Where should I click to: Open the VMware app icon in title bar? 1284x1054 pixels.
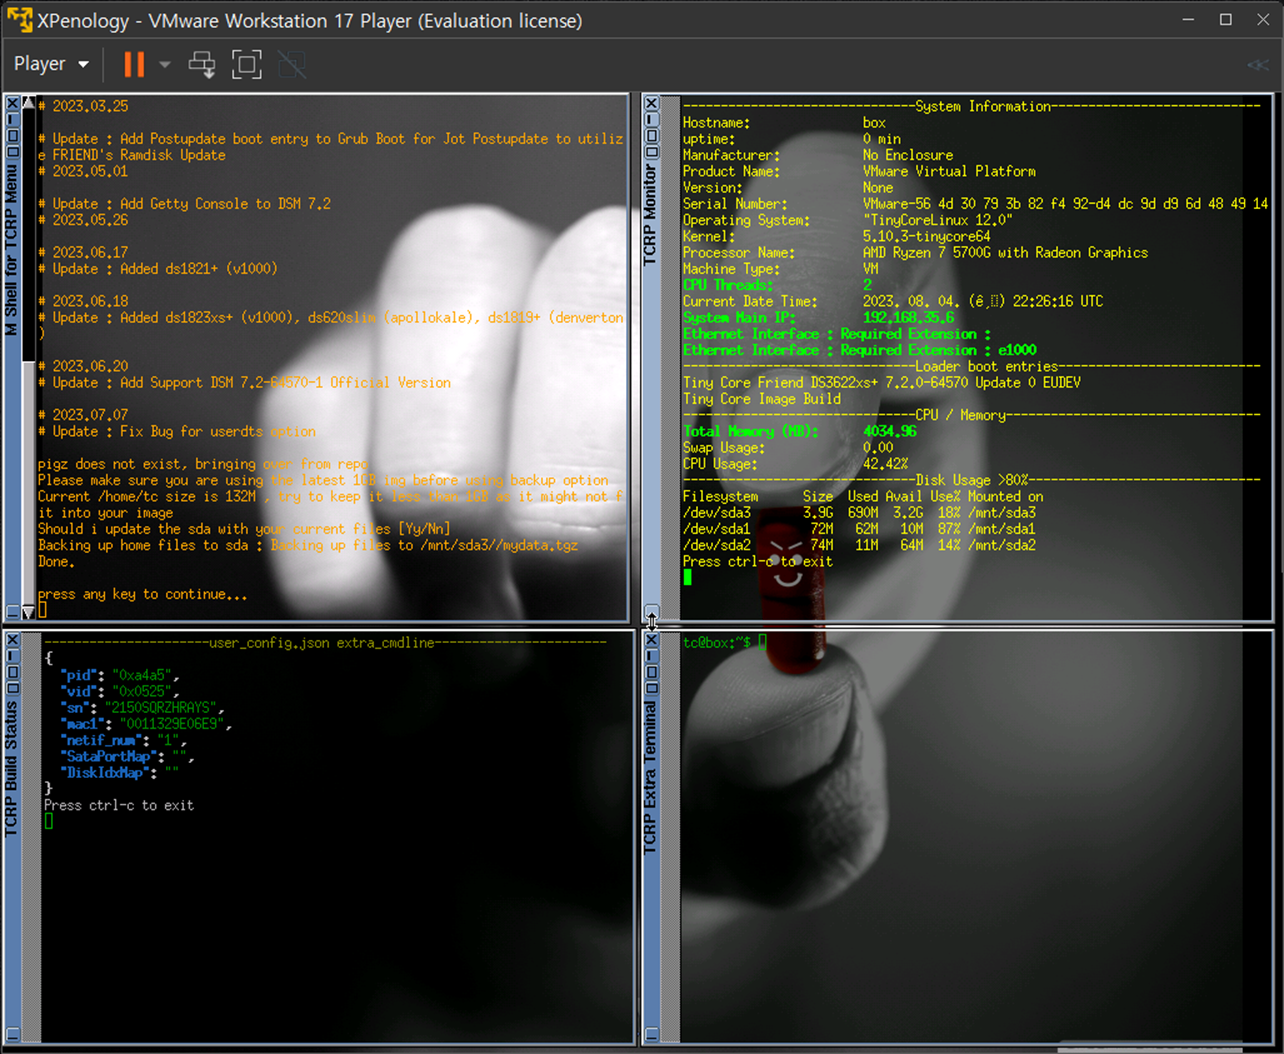pyautogui.click(x=18, y=20)
